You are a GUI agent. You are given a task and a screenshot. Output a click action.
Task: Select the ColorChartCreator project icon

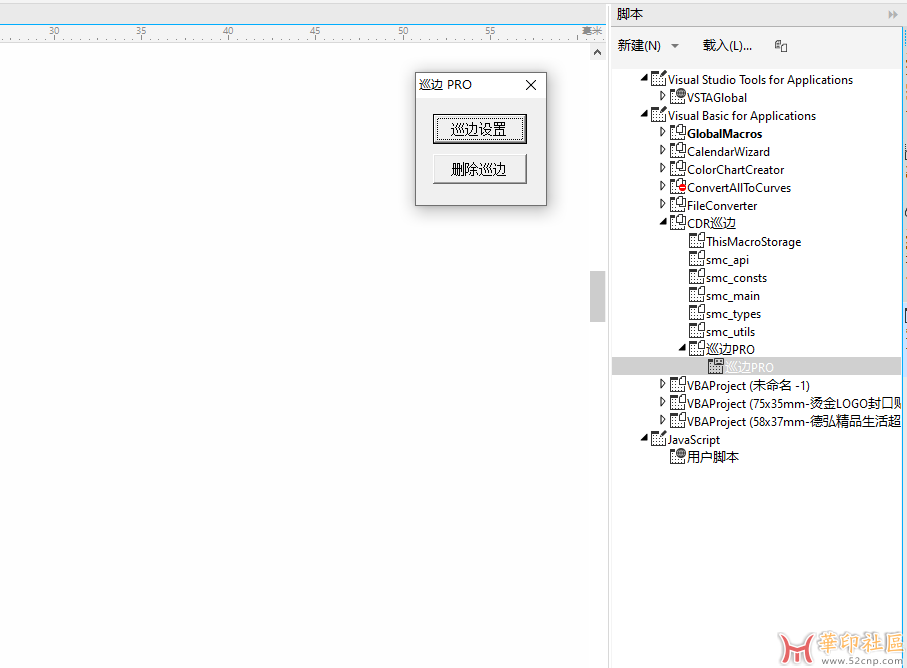point(677,169)
